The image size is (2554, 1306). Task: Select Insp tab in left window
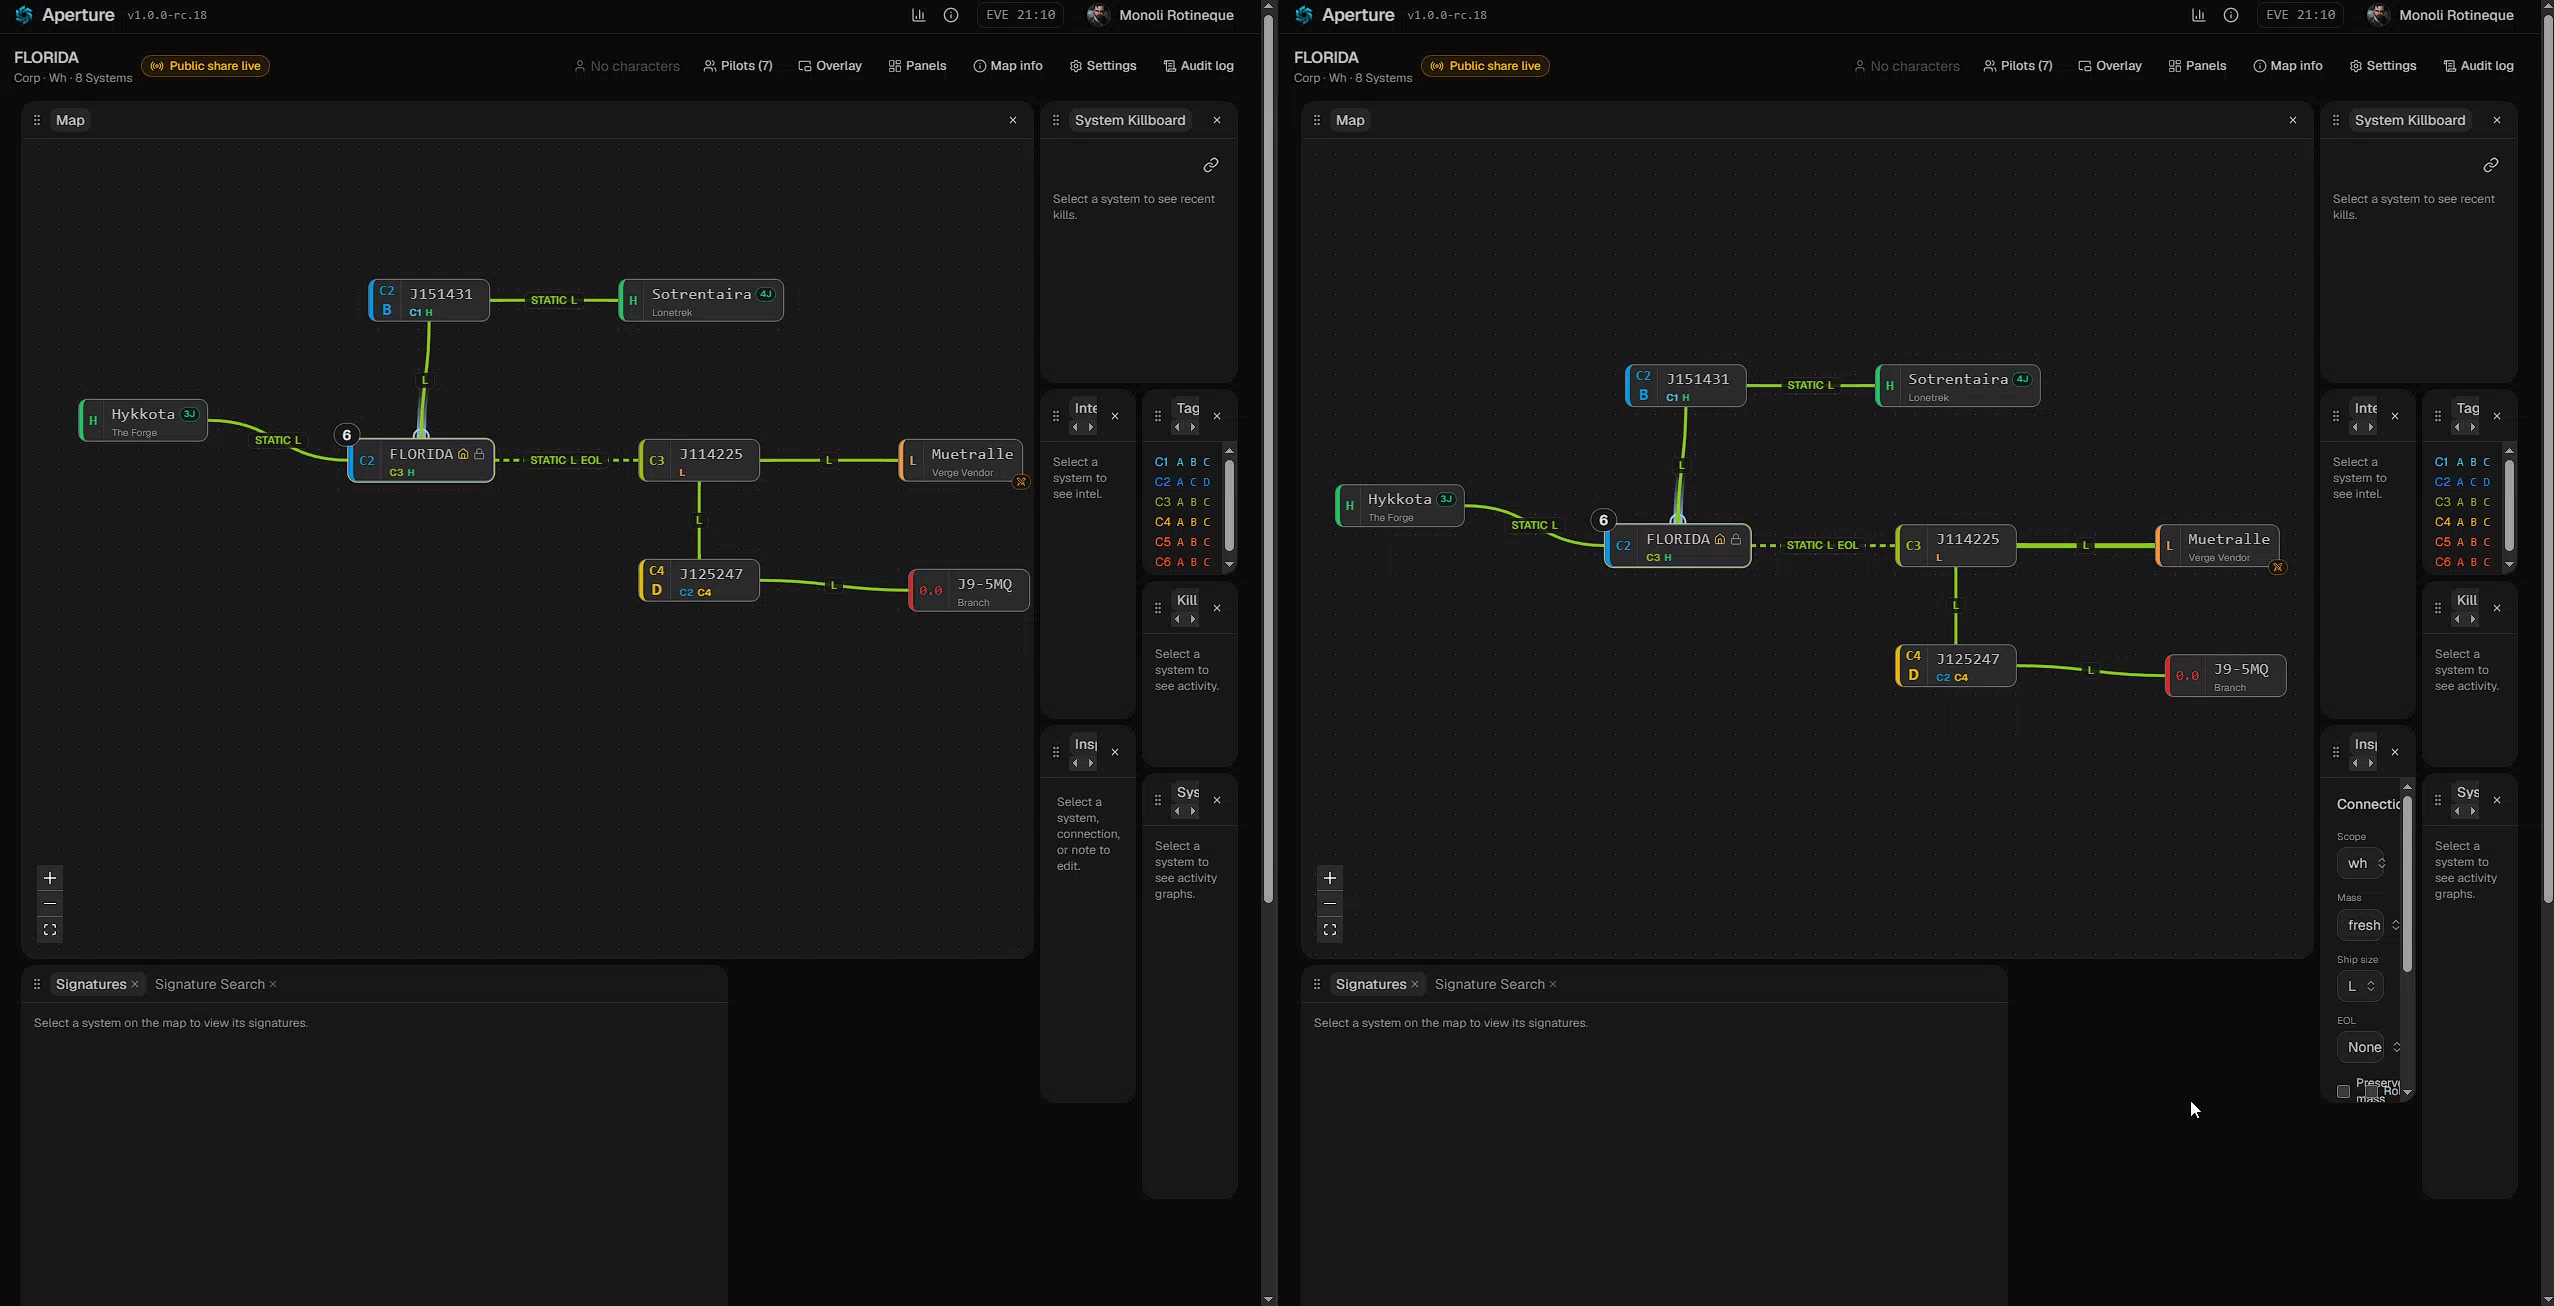point(1085,744)
